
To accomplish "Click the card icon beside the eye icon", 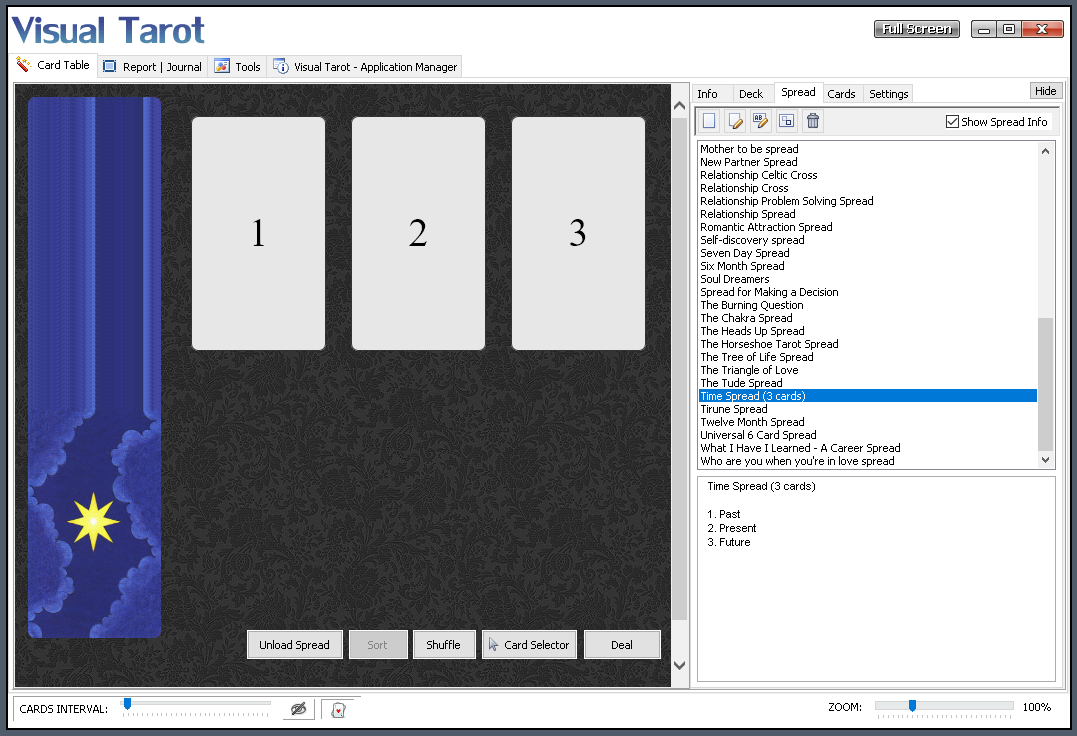I will [x=338, y=709].
